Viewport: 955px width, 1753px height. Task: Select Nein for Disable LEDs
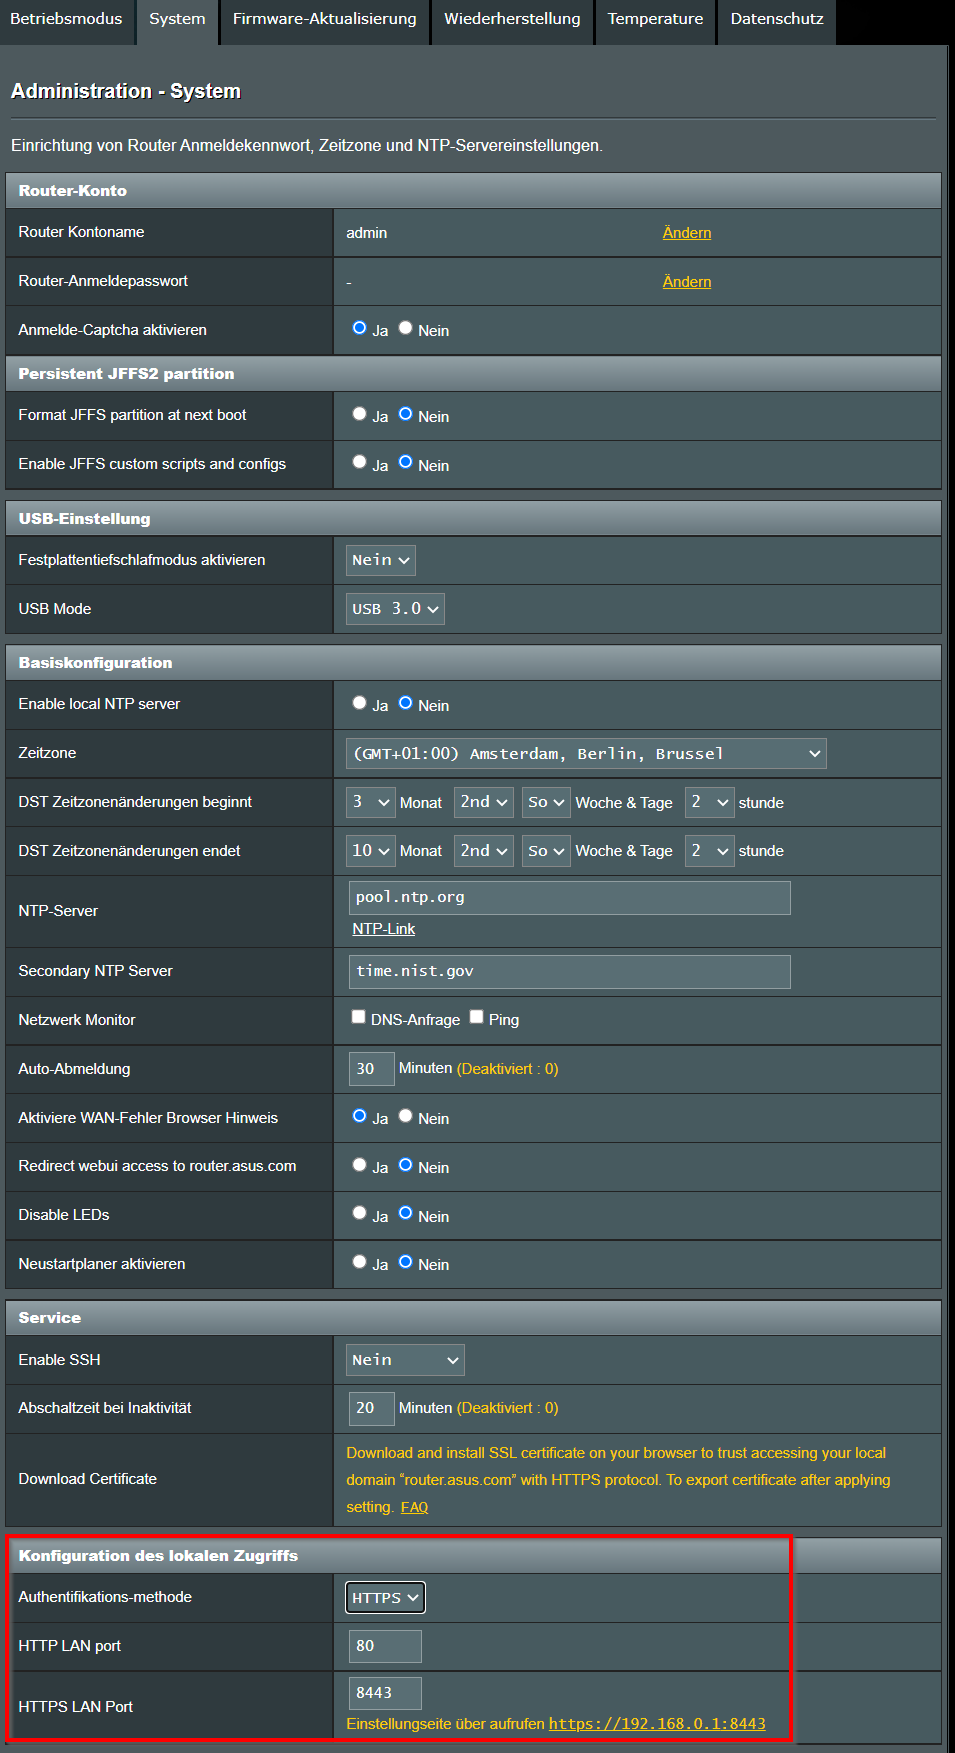click(405, 1213)
